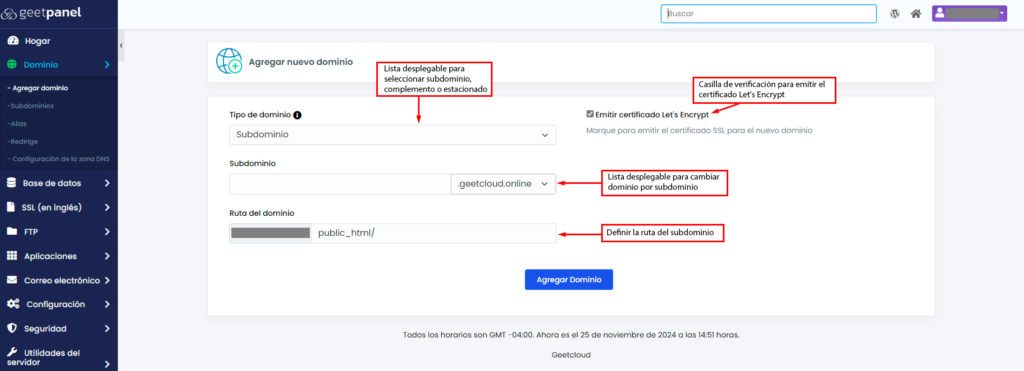Click the Configuración gears icon
This screenshot has height=371, width=1024.
click(12, 304)
